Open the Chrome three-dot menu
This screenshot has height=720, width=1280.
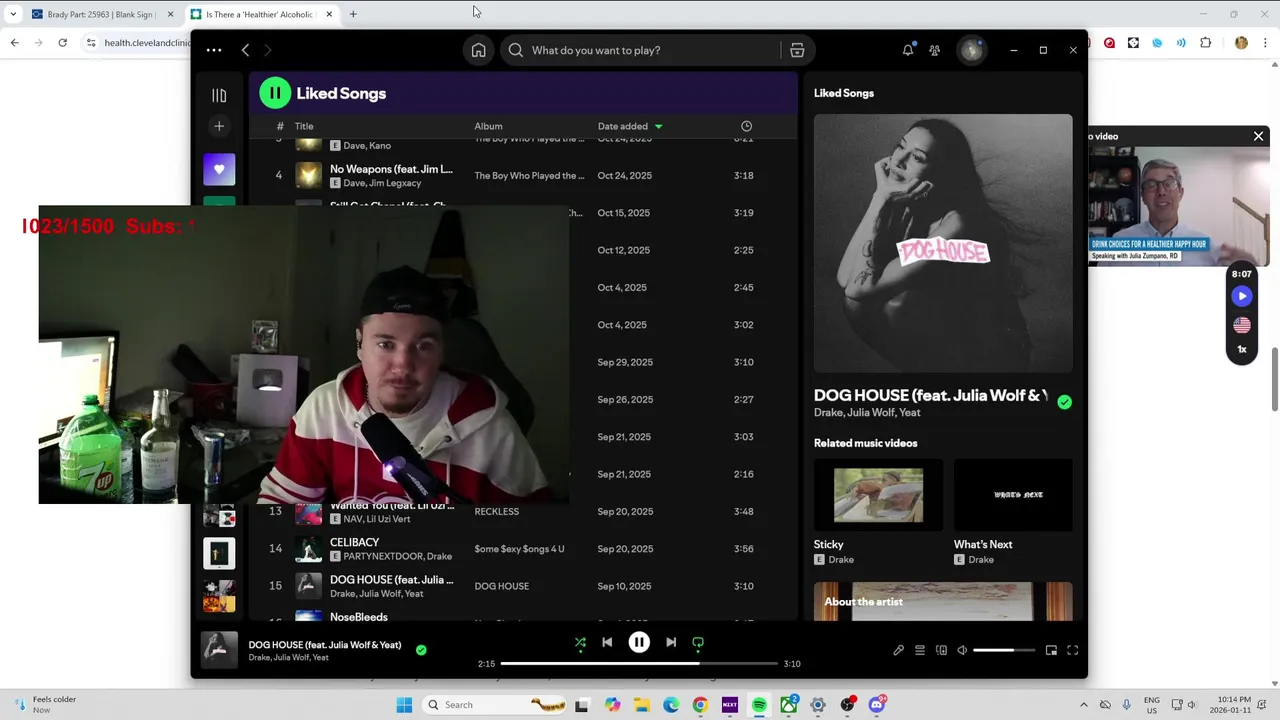coord(1266,43)
